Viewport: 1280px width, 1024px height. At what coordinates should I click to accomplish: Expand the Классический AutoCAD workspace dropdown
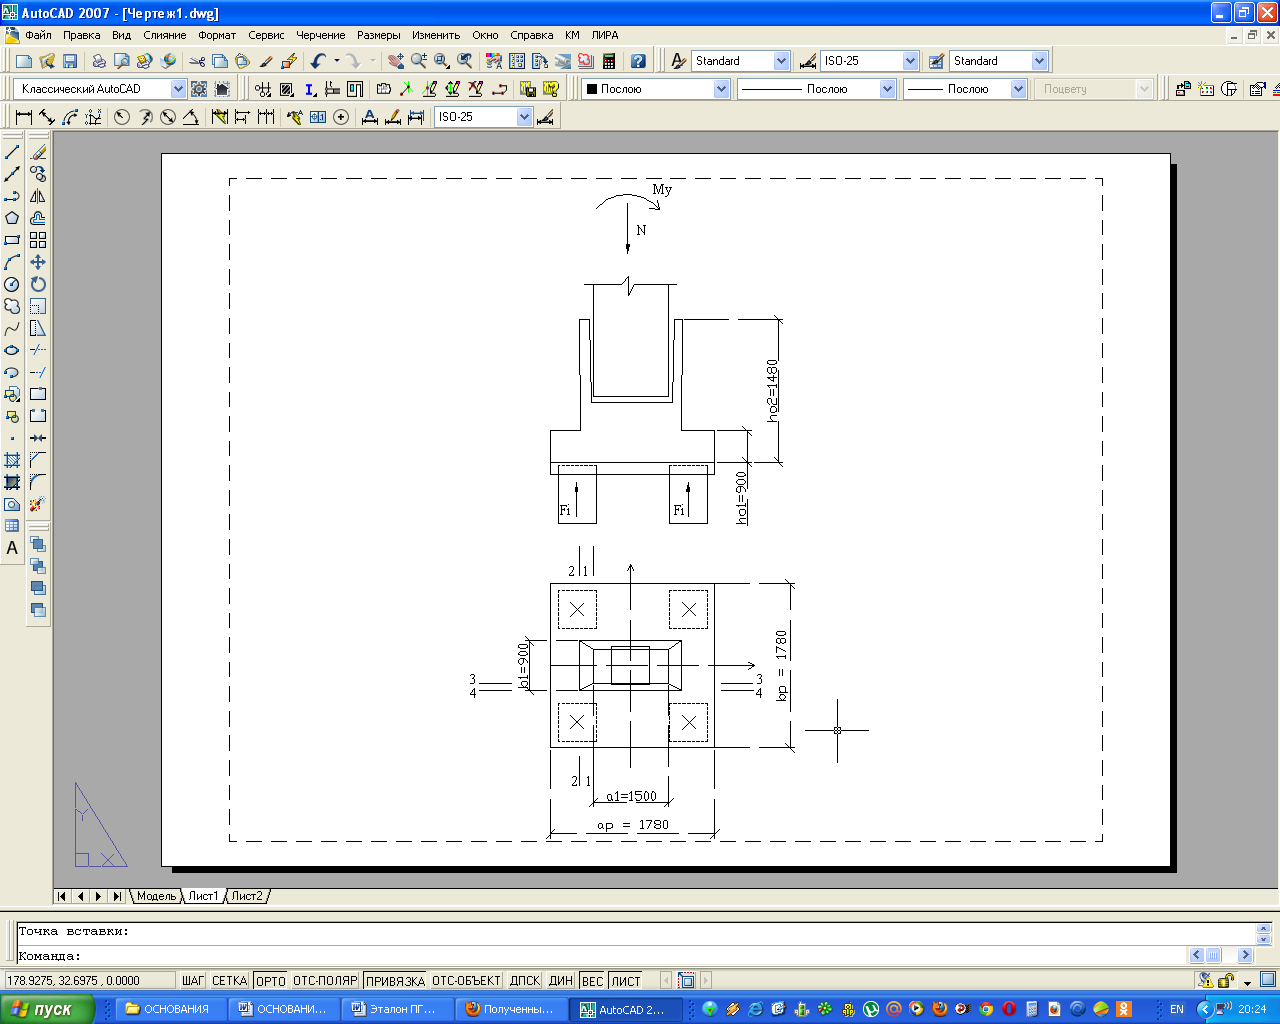click(x=178, y=89)
